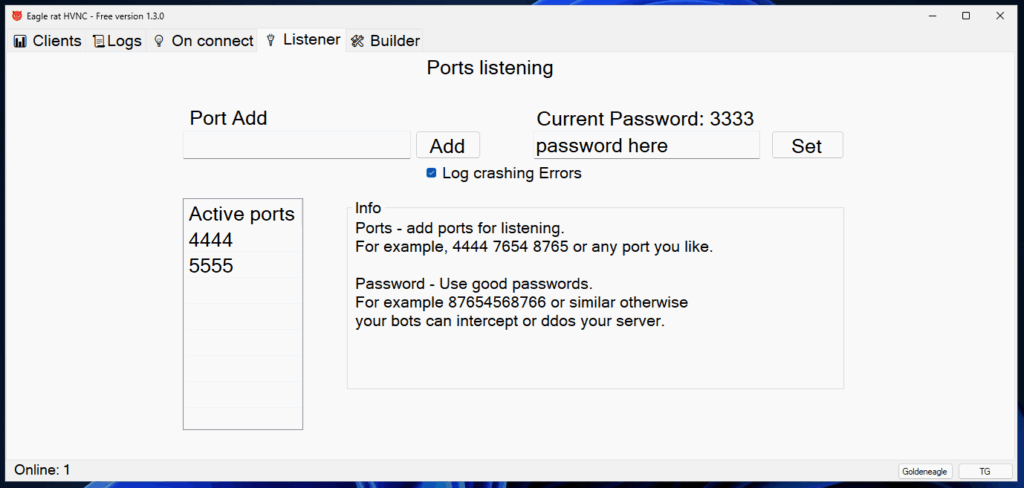Click the red app icon in title bar
1024x488 pixels.
pos(16,16)
